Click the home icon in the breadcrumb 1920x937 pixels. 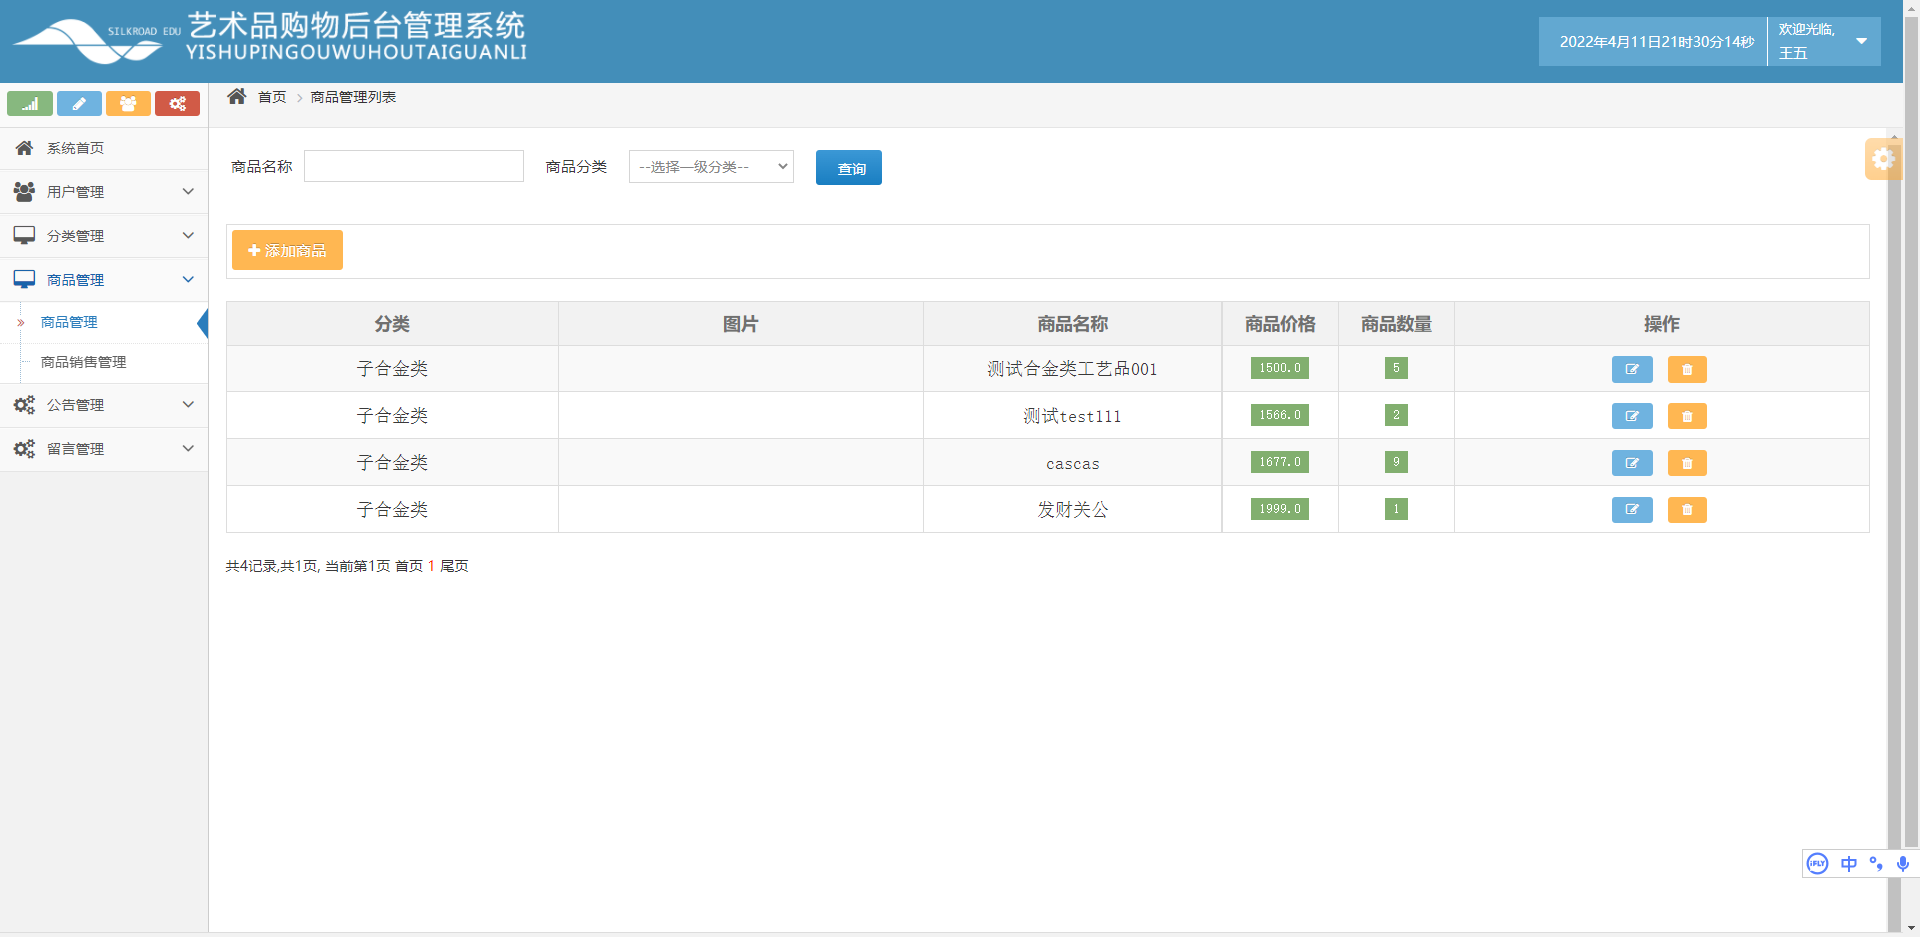click(x=237, y=96)
